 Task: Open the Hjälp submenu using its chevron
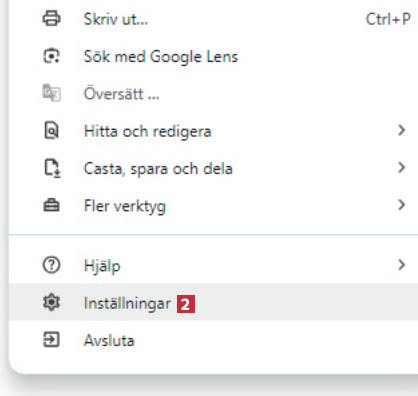[402, 265]
